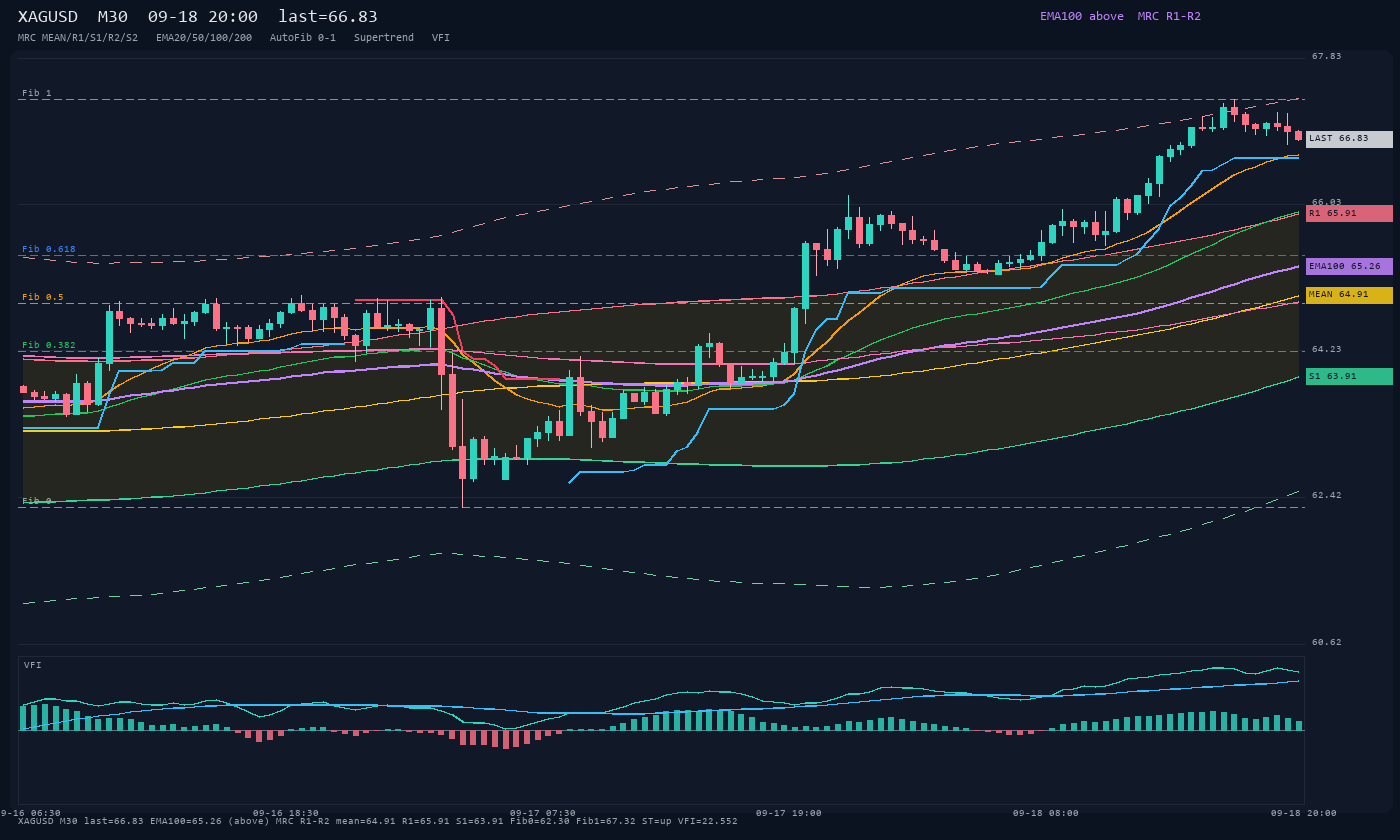Click the MRC MEAN/R1/S1/R2/S2 legend entry
Viewport: 1400px width, 840px height.
pos(78,38)
